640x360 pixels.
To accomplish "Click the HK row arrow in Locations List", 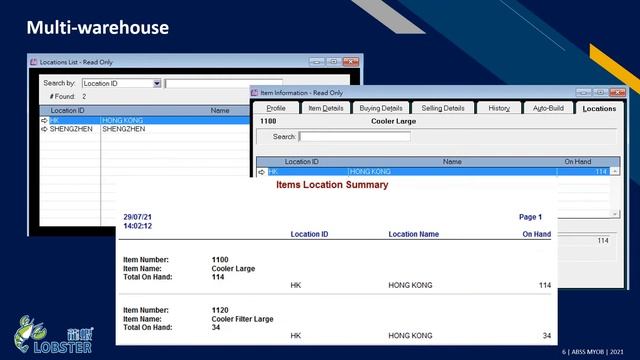I will (44, 120).
